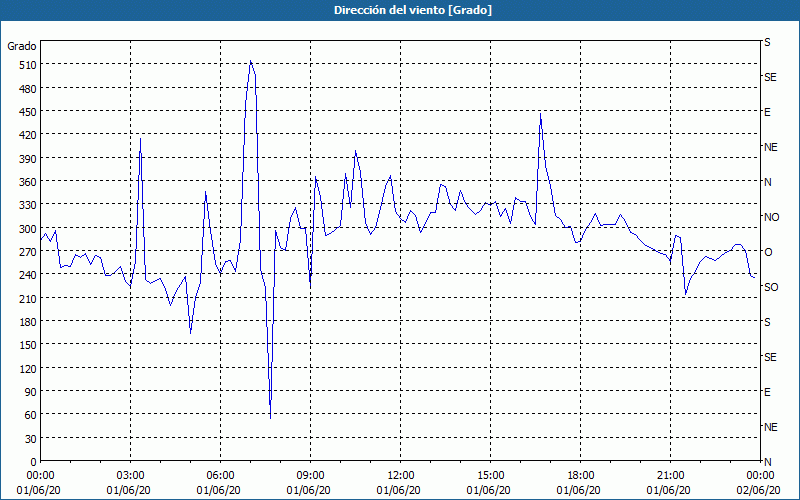This screenshot has height=500, width=800.
Task: Click the 'NE' compass label beside 390 gridline
Action: point(770,147)
